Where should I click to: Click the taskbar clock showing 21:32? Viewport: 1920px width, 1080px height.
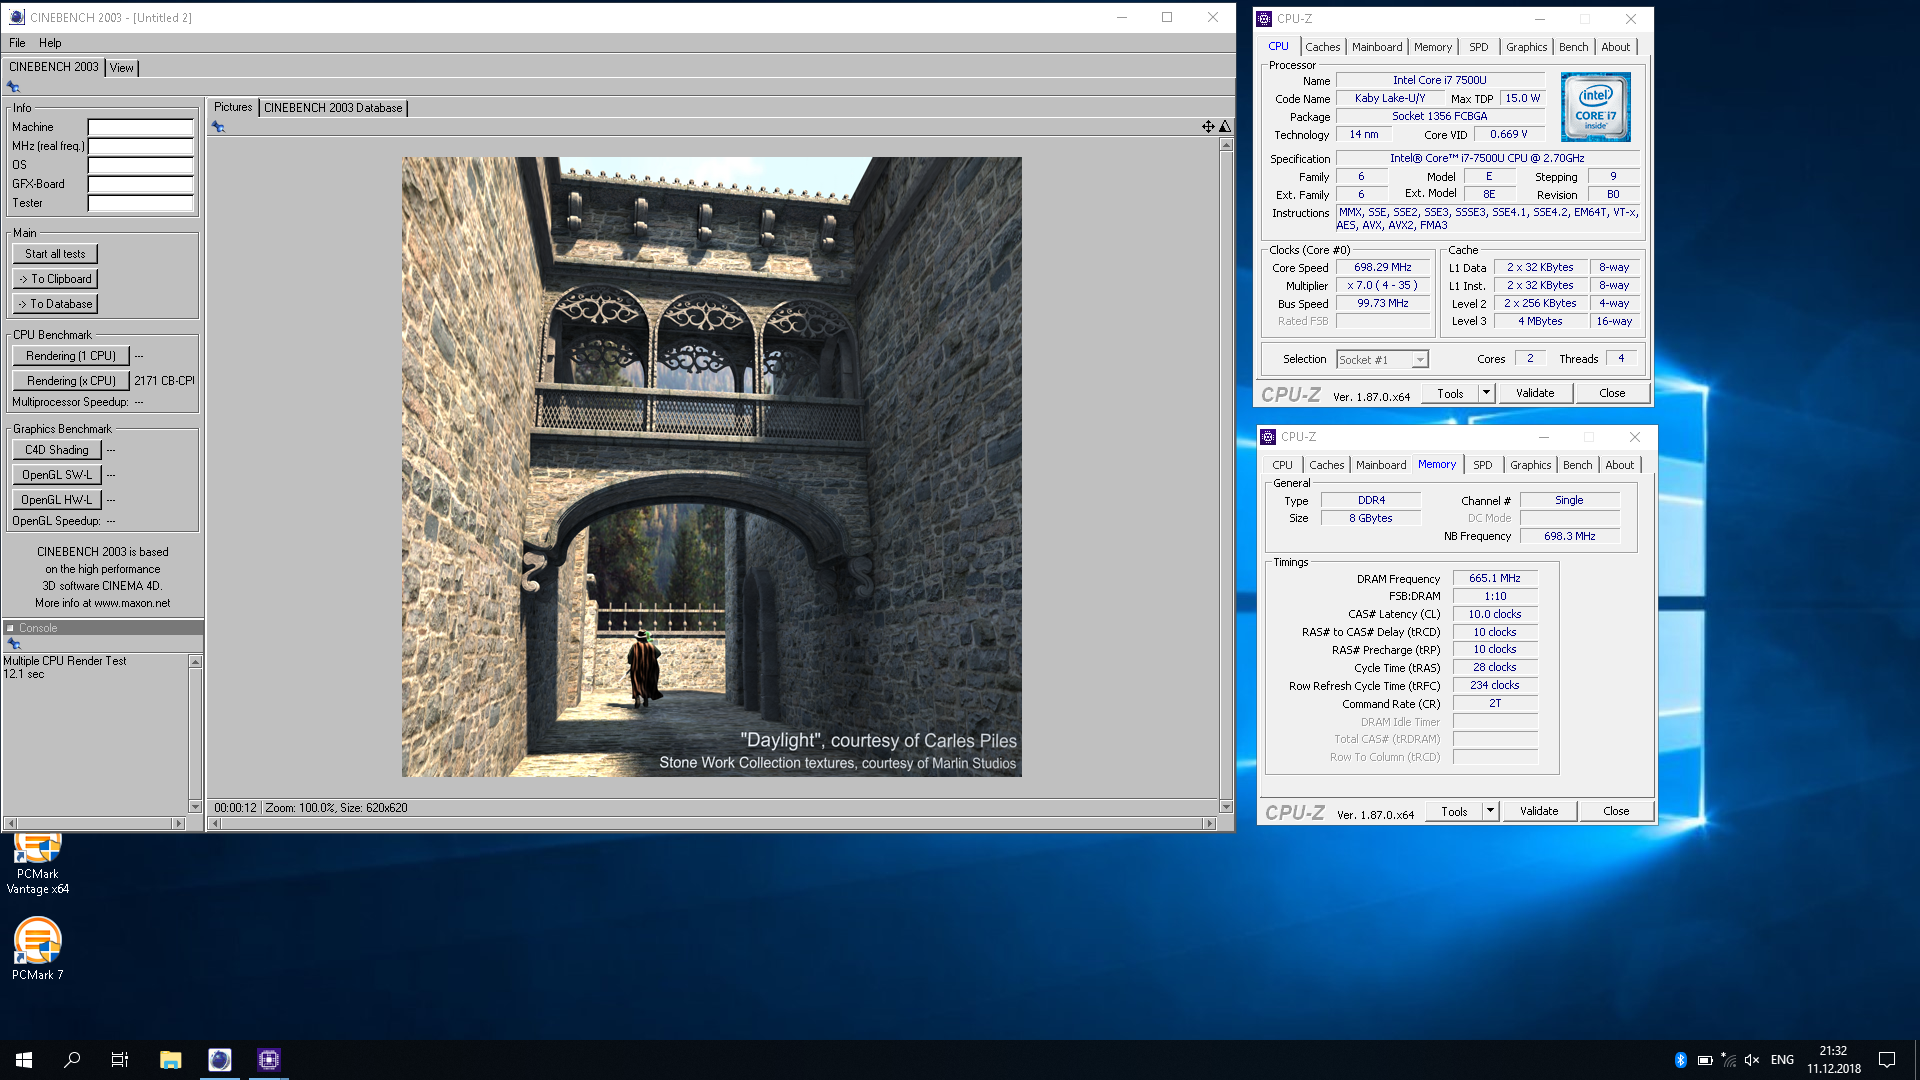coord(1833,1060)
